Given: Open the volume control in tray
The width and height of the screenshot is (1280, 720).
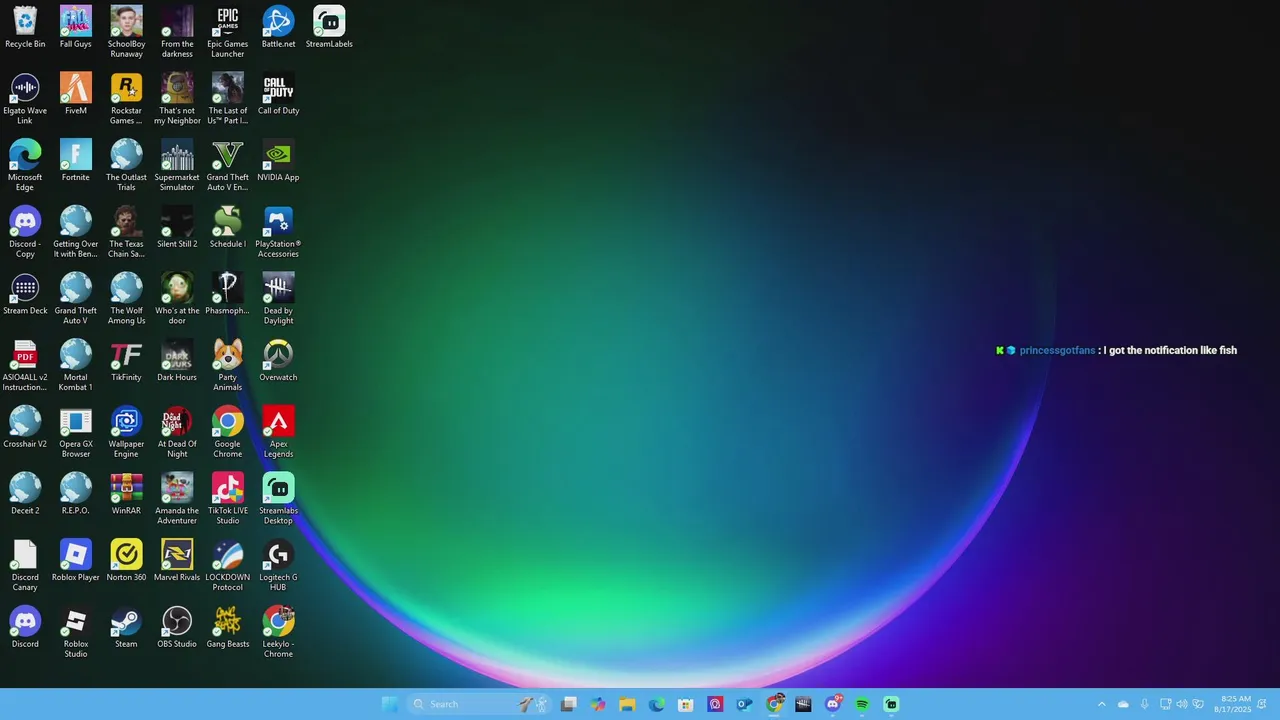Looking at the screenshot, I should [x=1182, y=704].
